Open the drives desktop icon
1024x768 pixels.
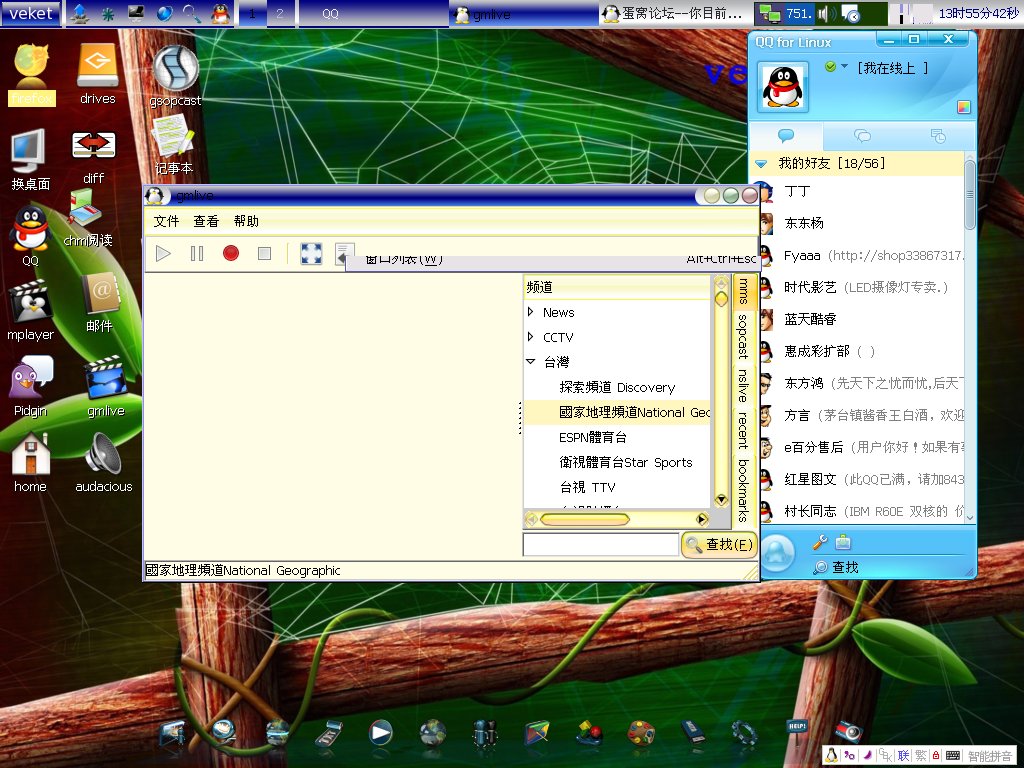point(97,74)
